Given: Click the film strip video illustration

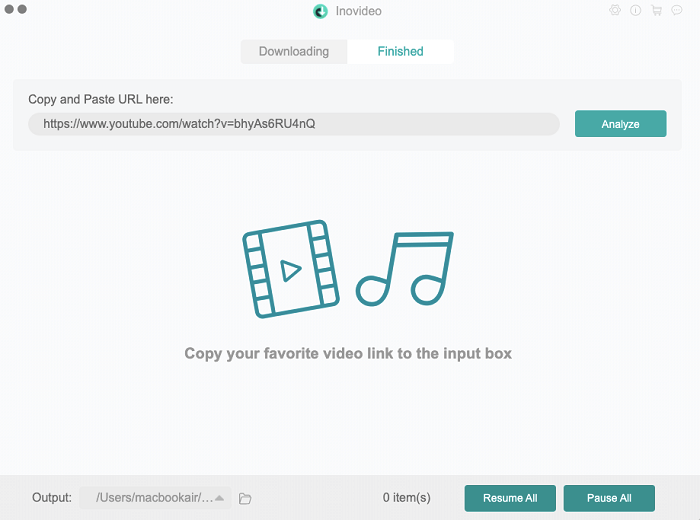Looking at the screenshot, I should click(291, 269).
